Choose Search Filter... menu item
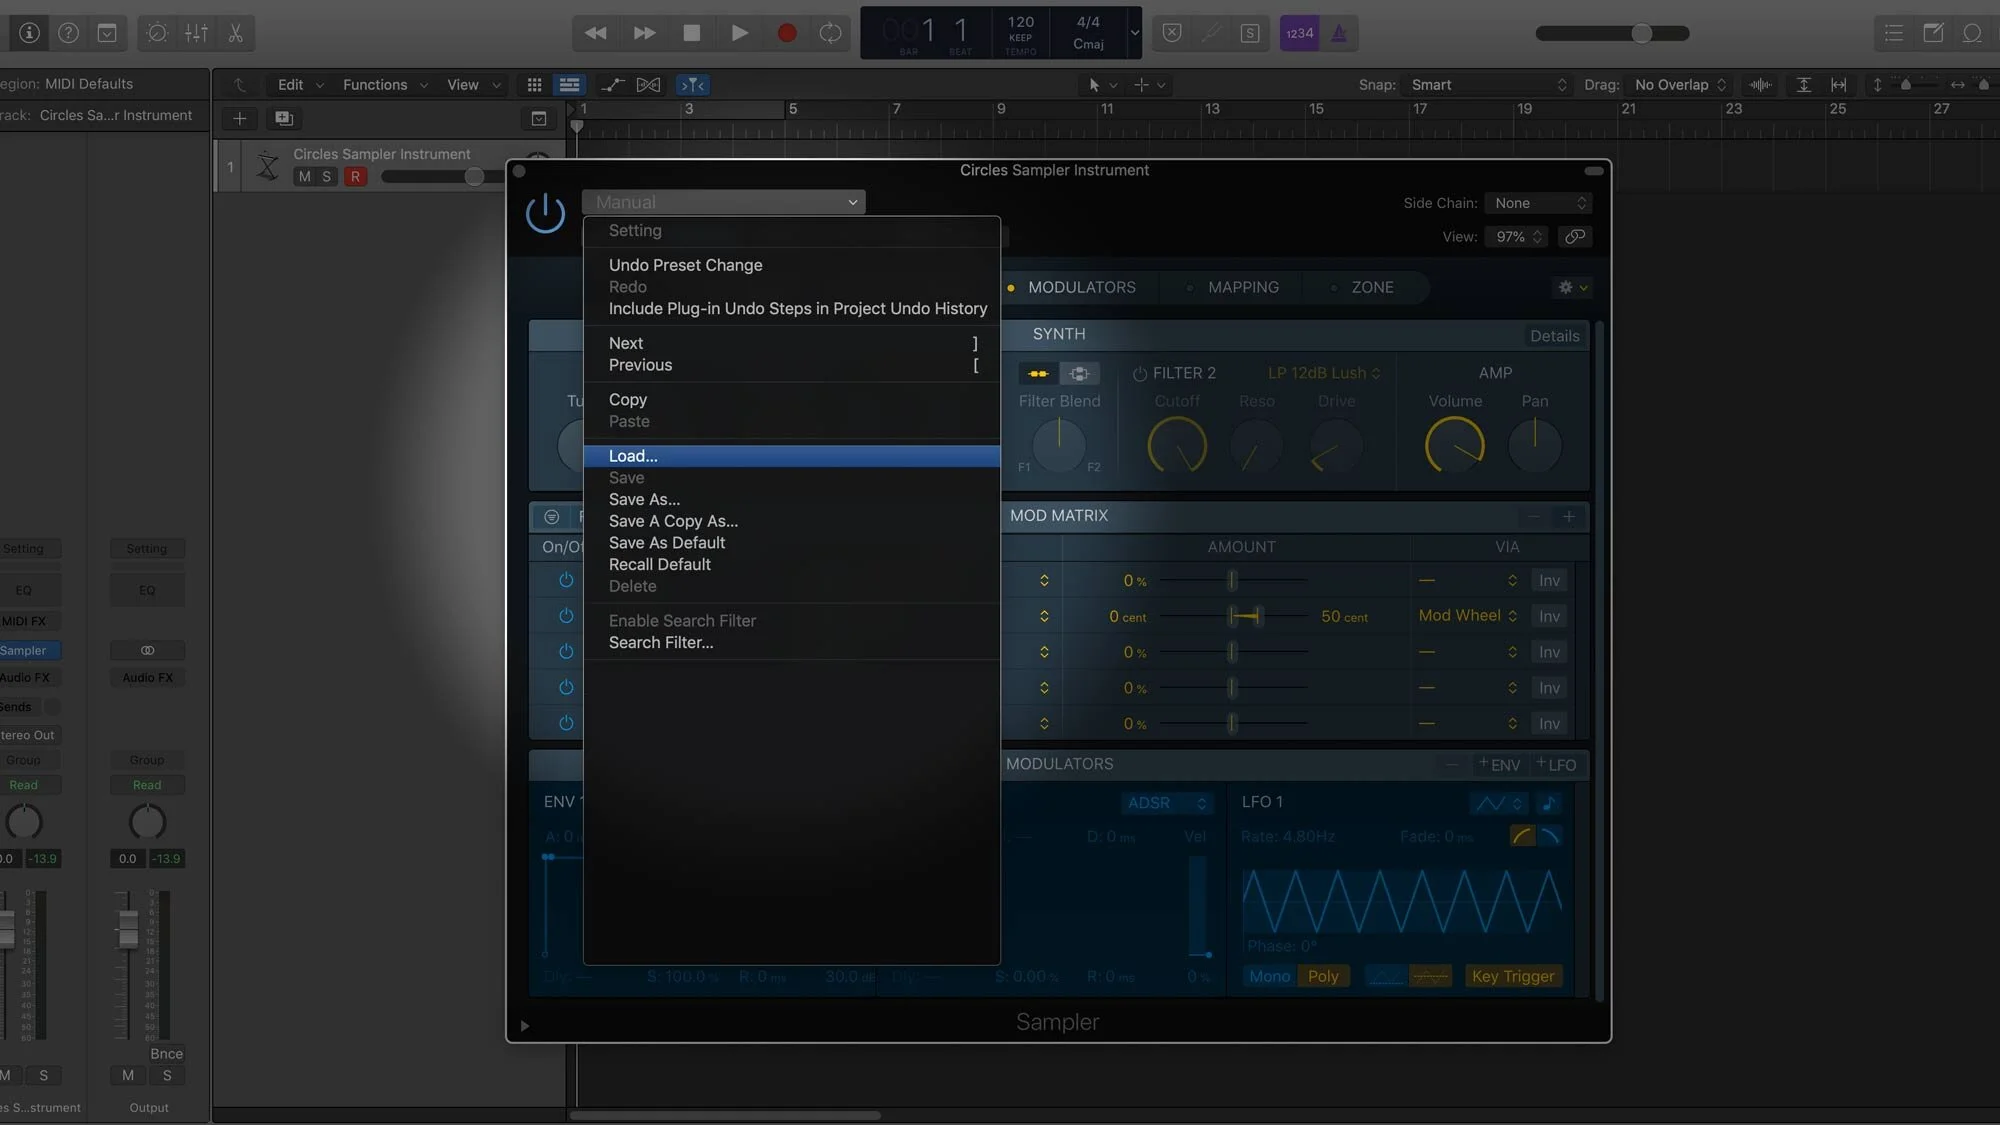 tap(791, 643)
